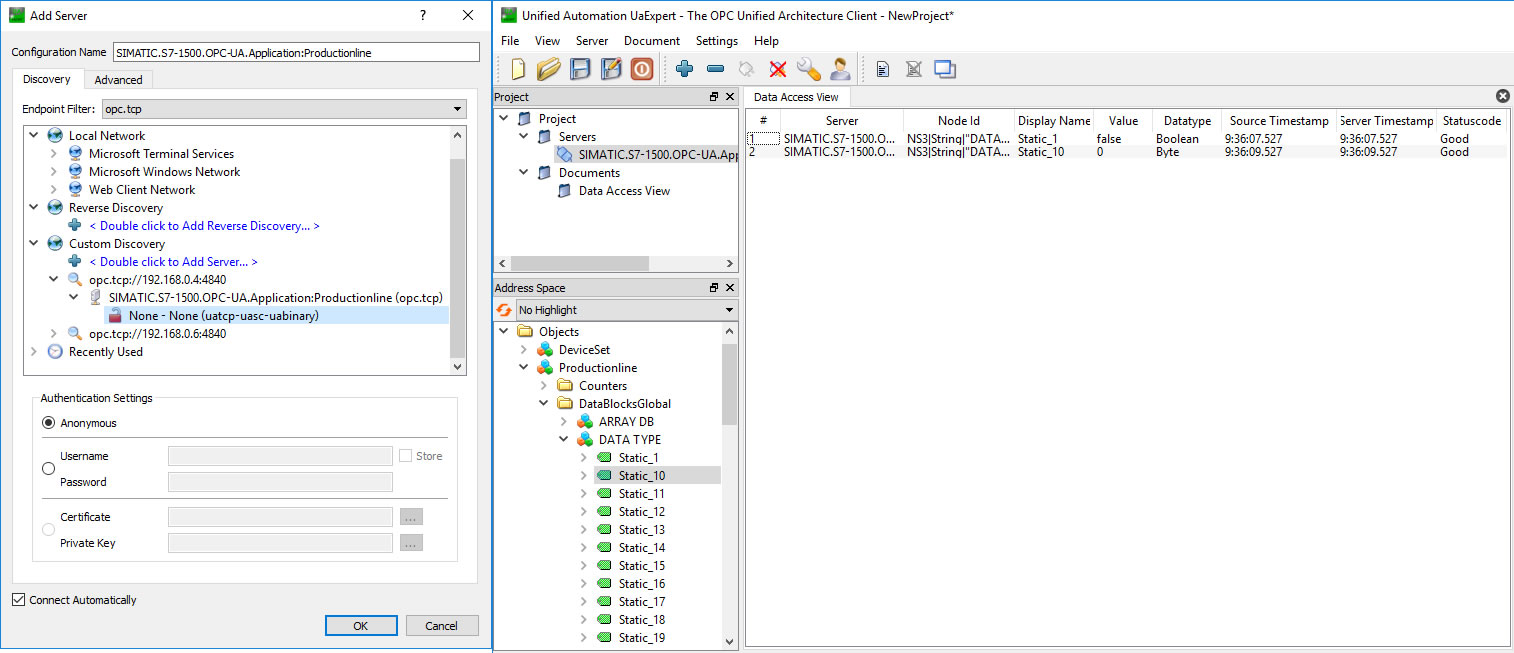Screen dimensions: 1514x653
Task: Remove document with the crossed page icon
Action: click(913, 69)
